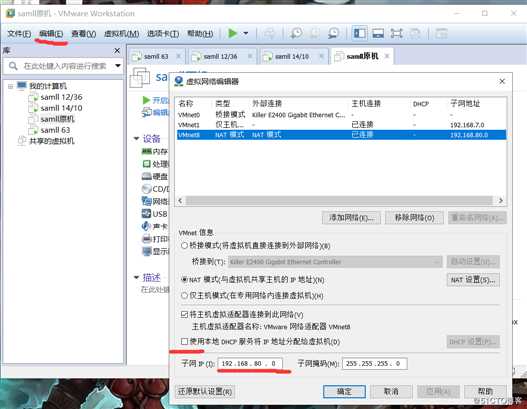Click the 子网掩码 input field
Screen dimensions: 527x409
[x=375, y=364]
